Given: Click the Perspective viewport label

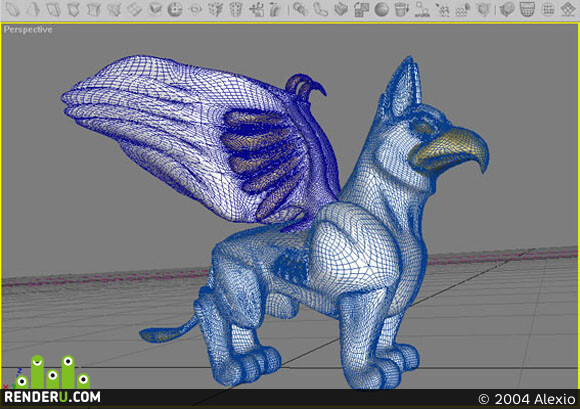Looking at the screenshot, I should click(28, 30).
